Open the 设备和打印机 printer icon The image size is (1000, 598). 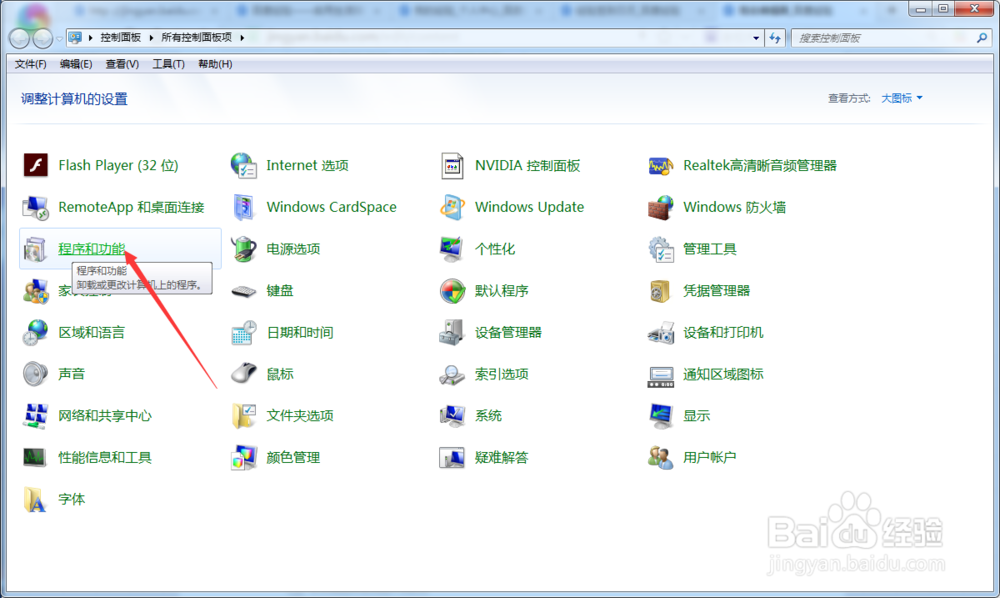point(660,332)
